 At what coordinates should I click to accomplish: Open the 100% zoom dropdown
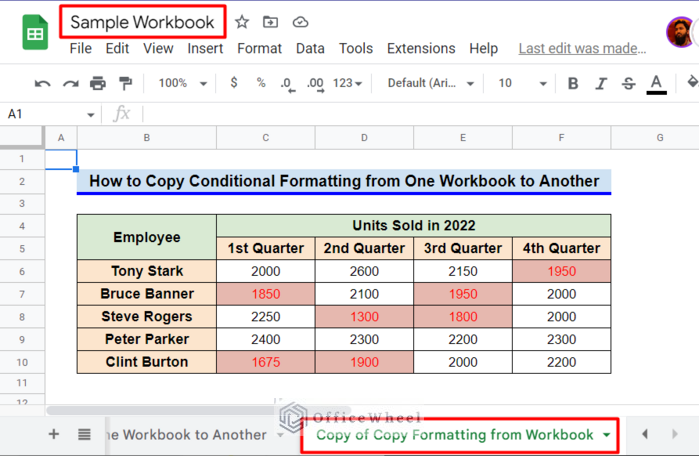click(x=178, y=84)
